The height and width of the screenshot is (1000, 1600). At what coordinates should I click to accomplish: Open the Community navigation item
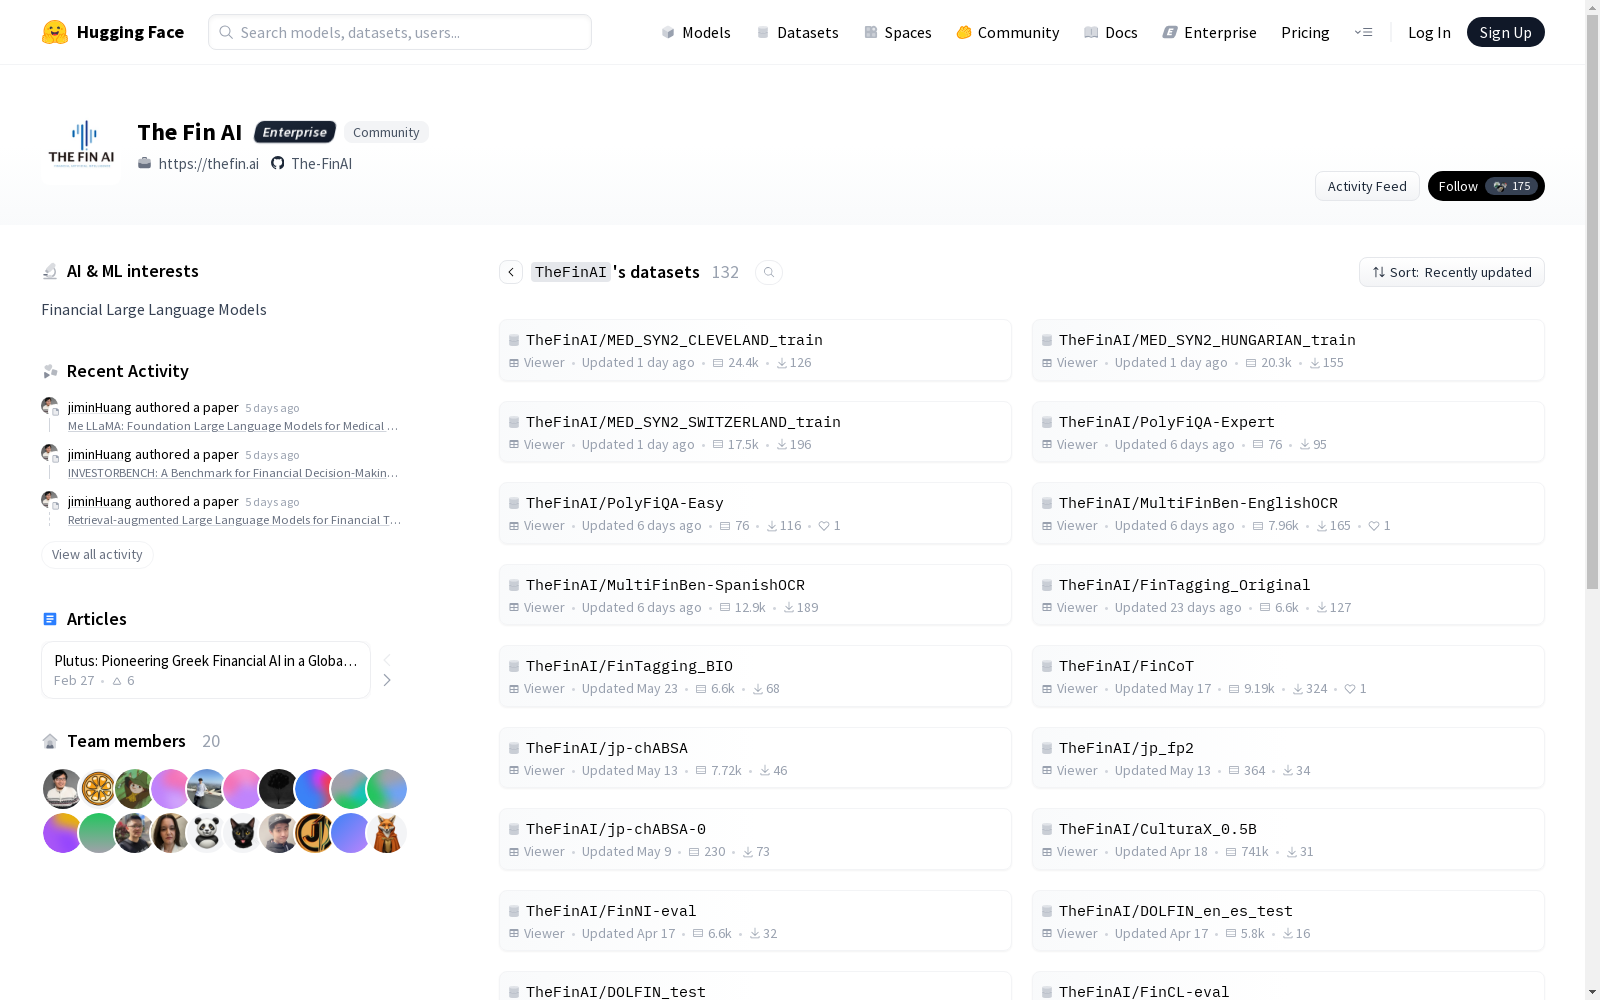click(x=1008, y=32)
